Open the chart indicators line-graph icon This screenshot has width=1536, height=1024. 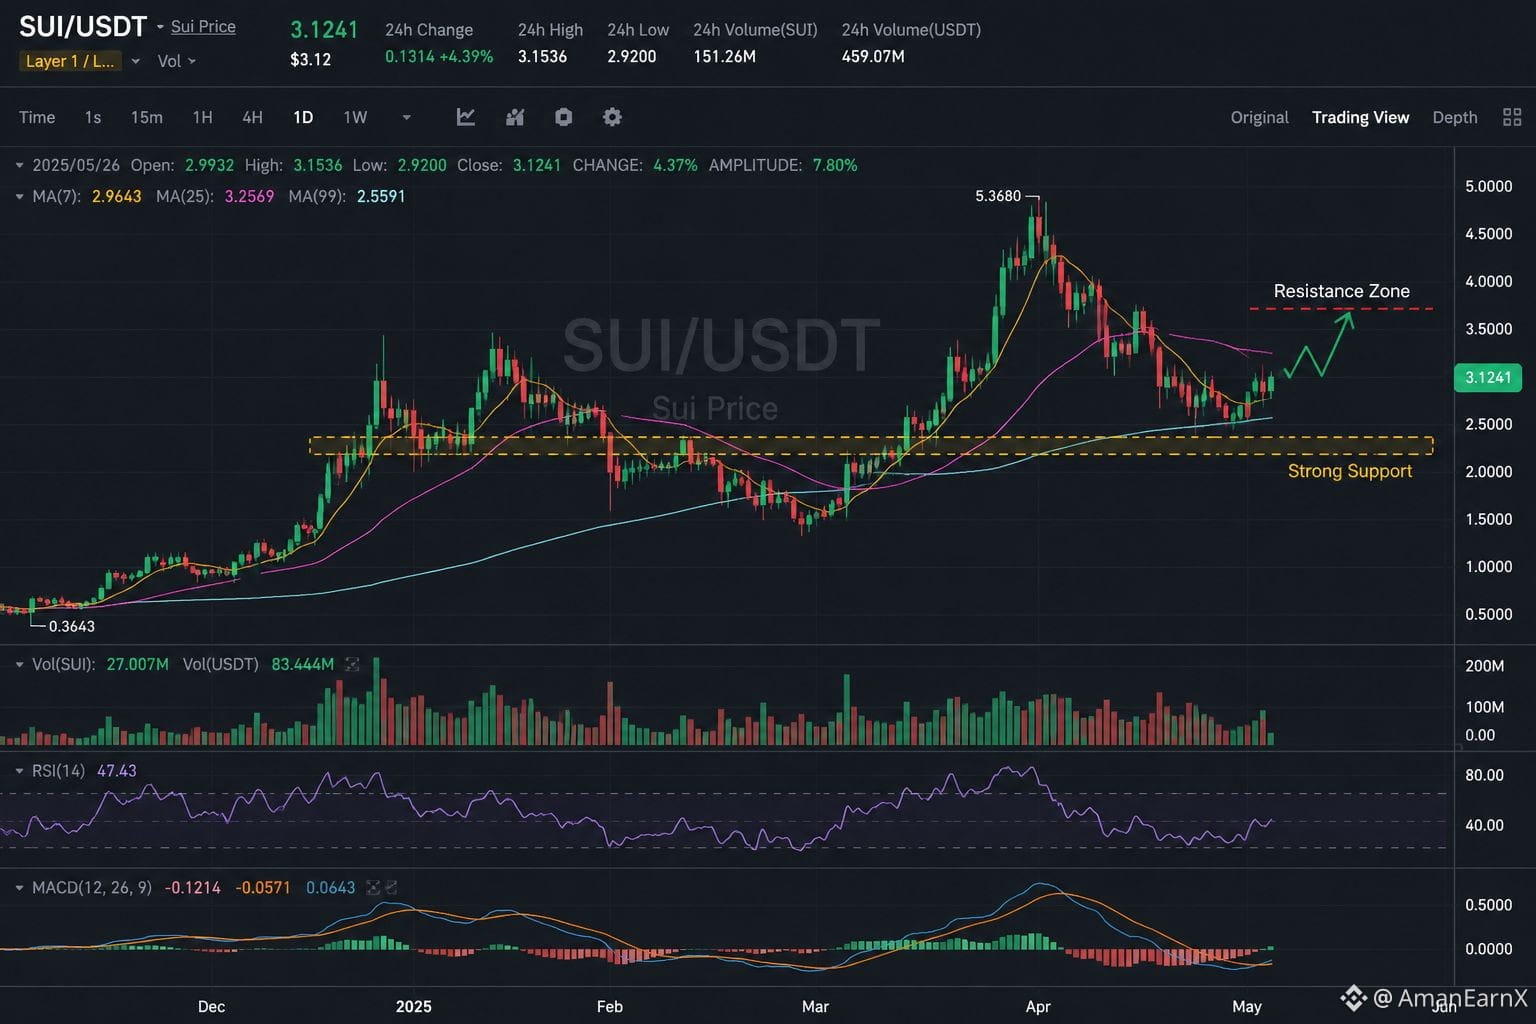coord(466,117)
